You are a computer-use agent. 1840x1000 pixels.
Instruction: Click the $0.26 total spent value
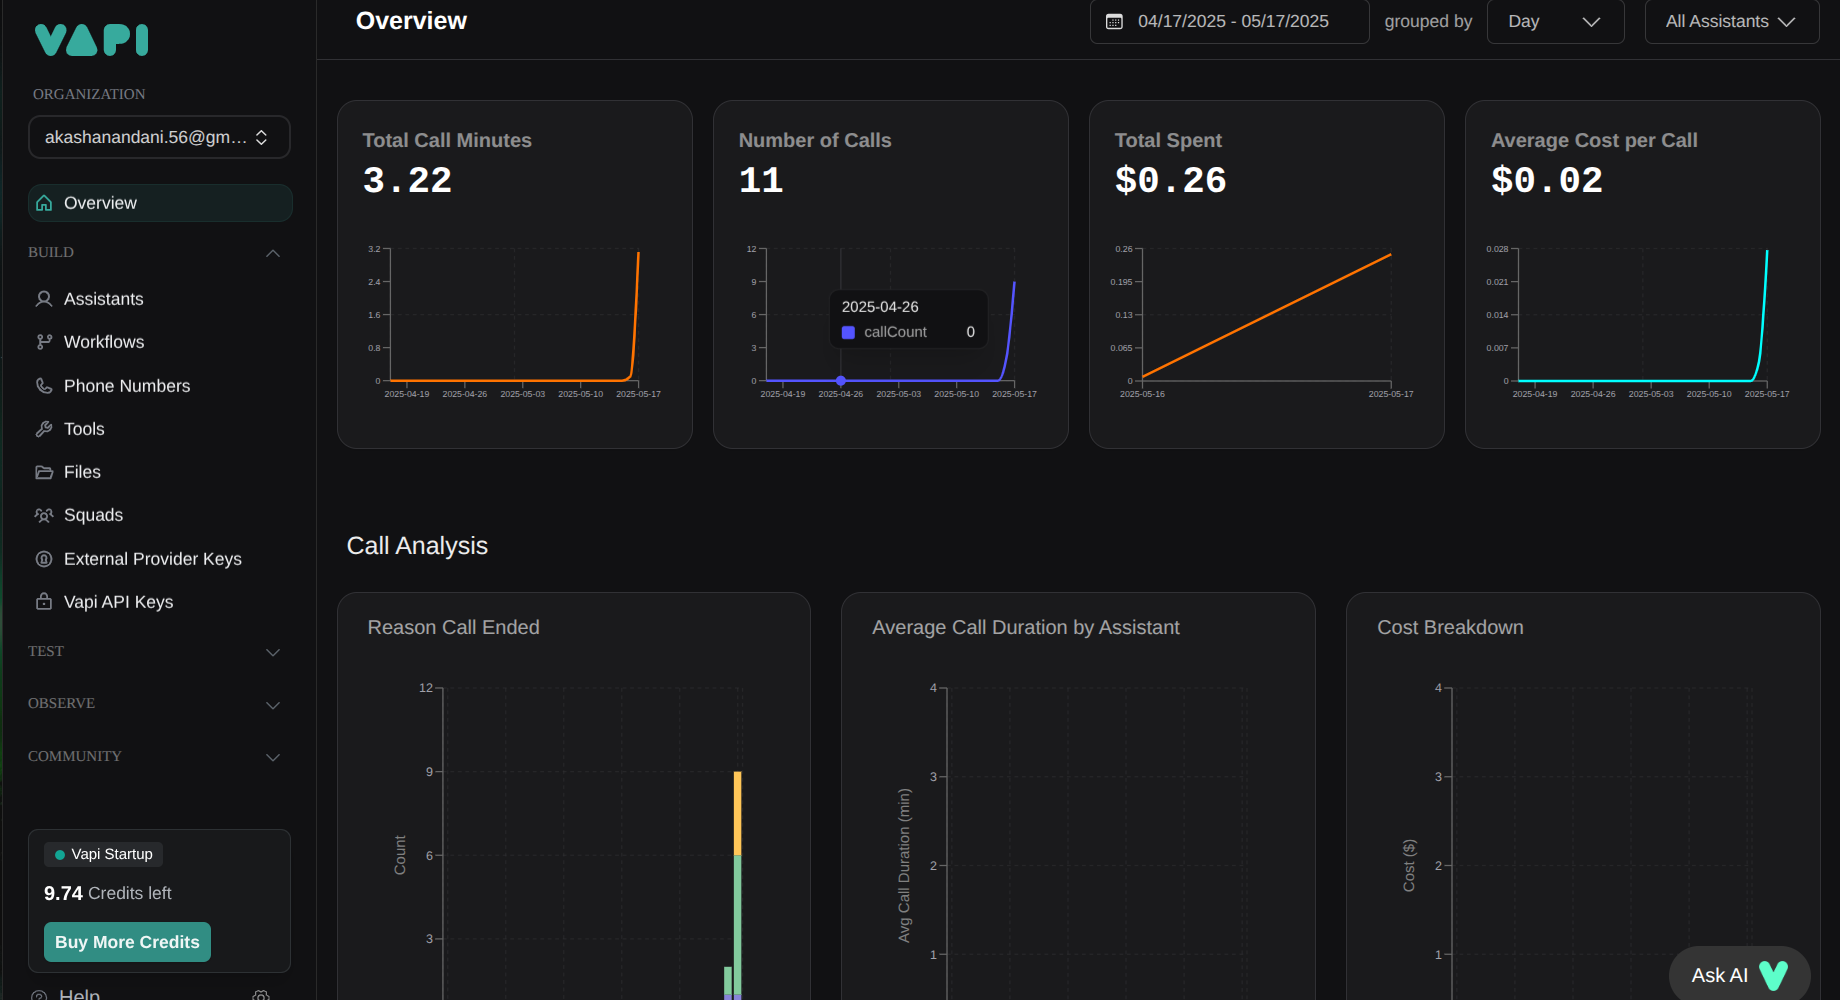coord(1171,181)
